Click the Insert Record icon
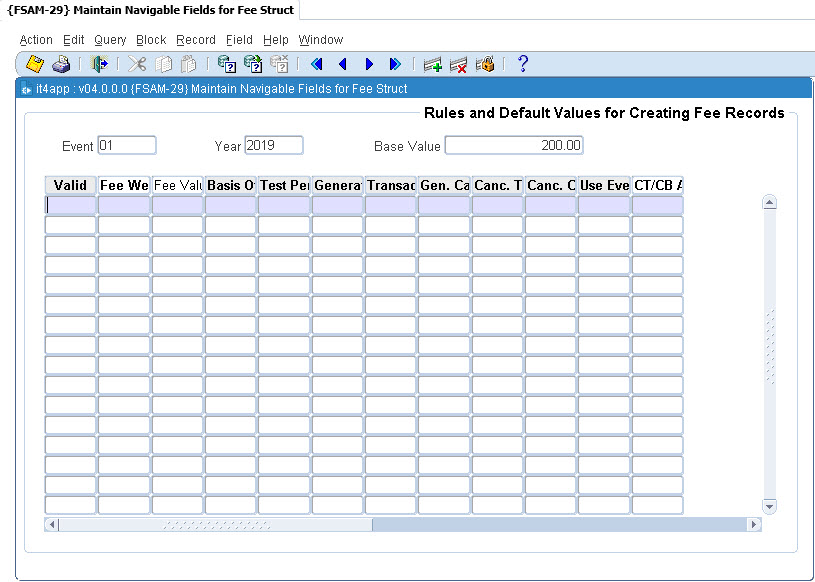This screenshot has width=815, height=582. tap(433, 64)
